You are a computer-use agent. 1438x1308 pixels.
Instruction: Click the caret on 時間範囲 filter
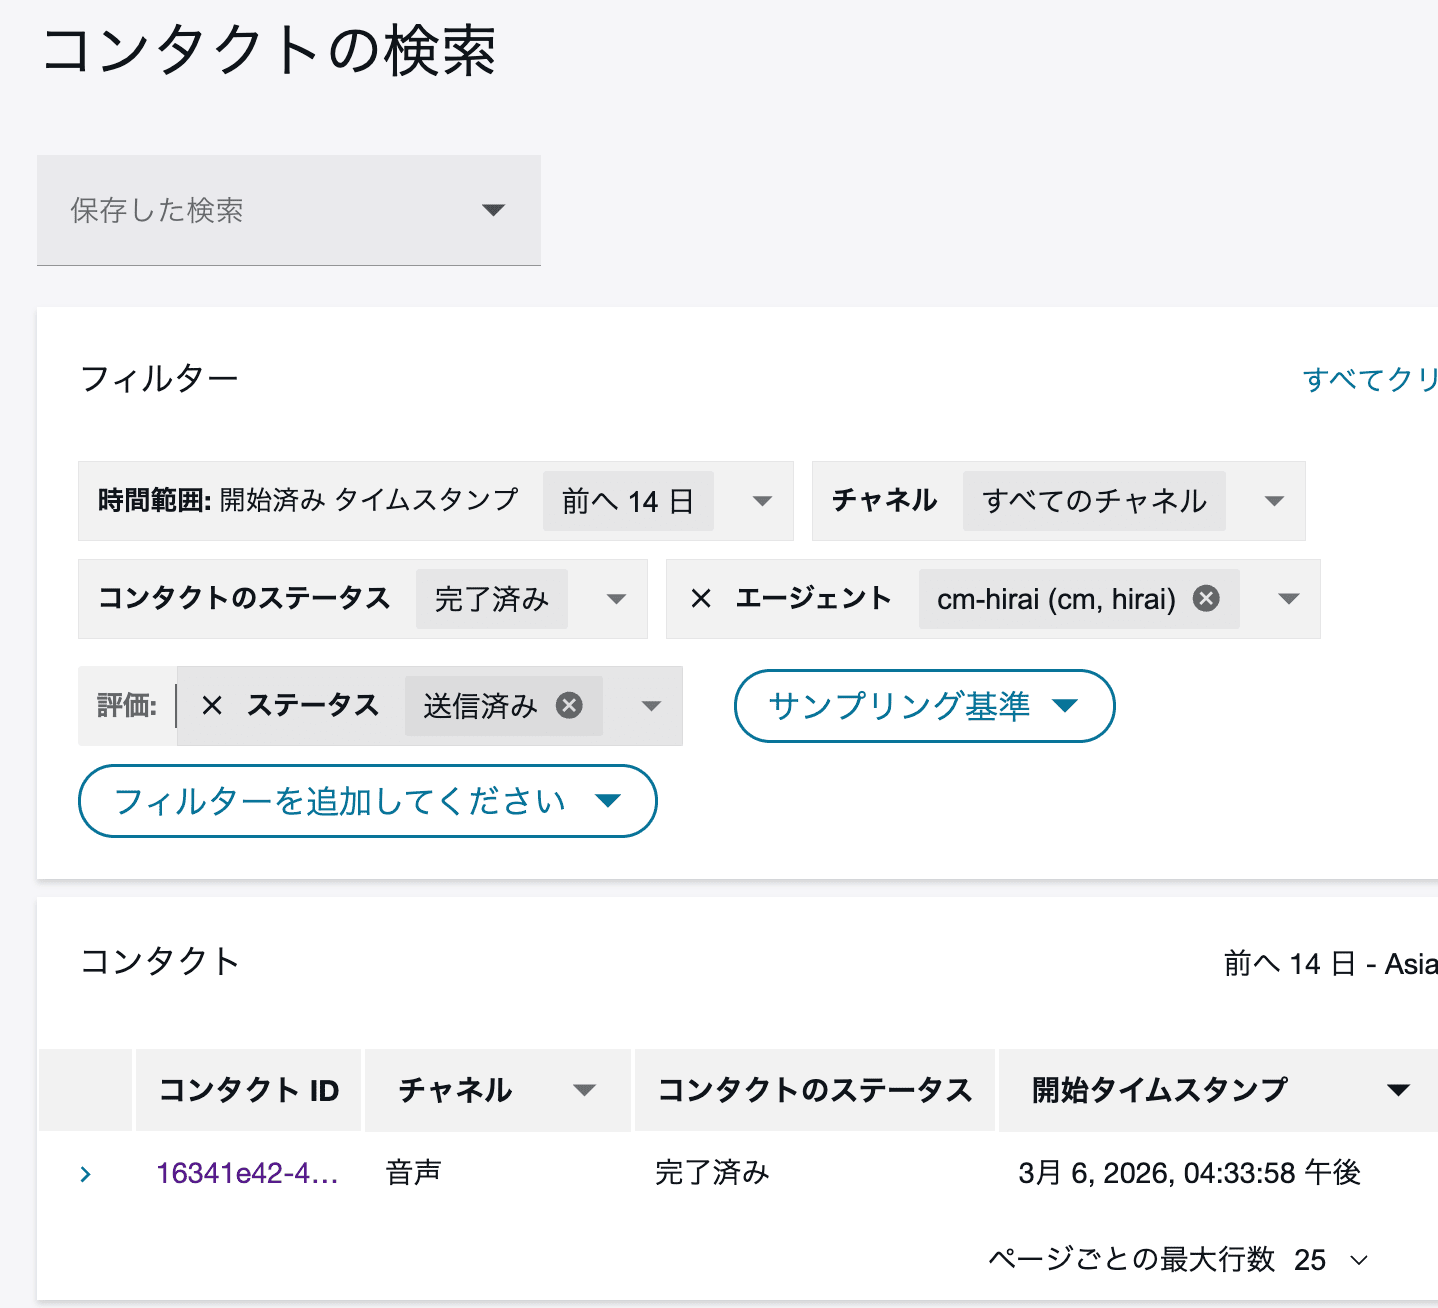click(x=762, y=501)
